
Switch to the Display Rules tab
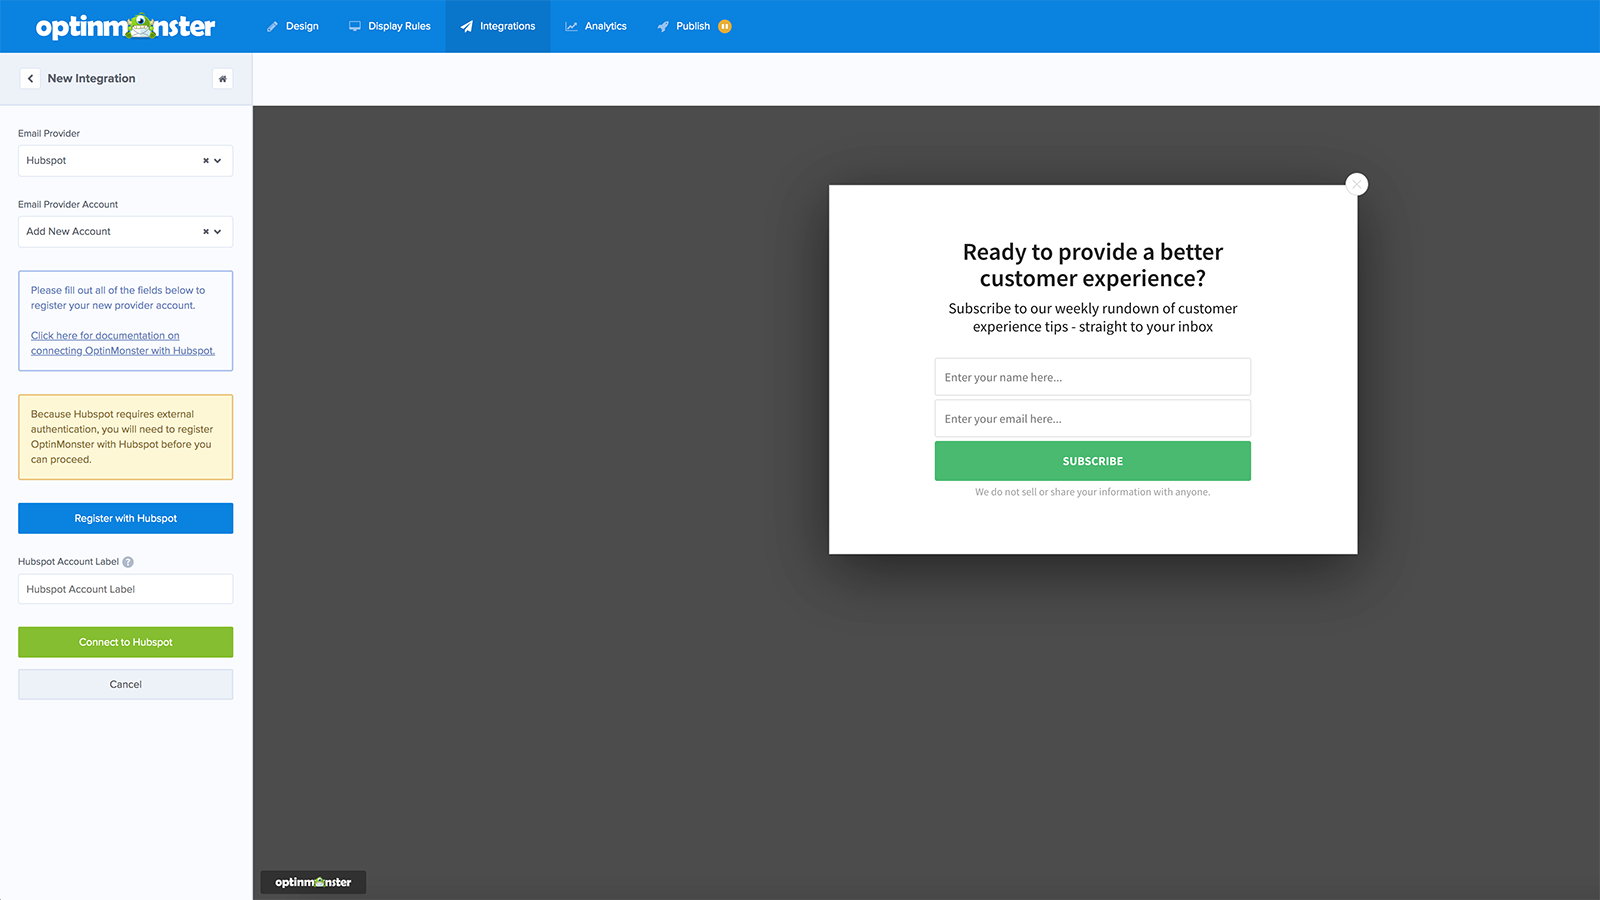point(390,26)
